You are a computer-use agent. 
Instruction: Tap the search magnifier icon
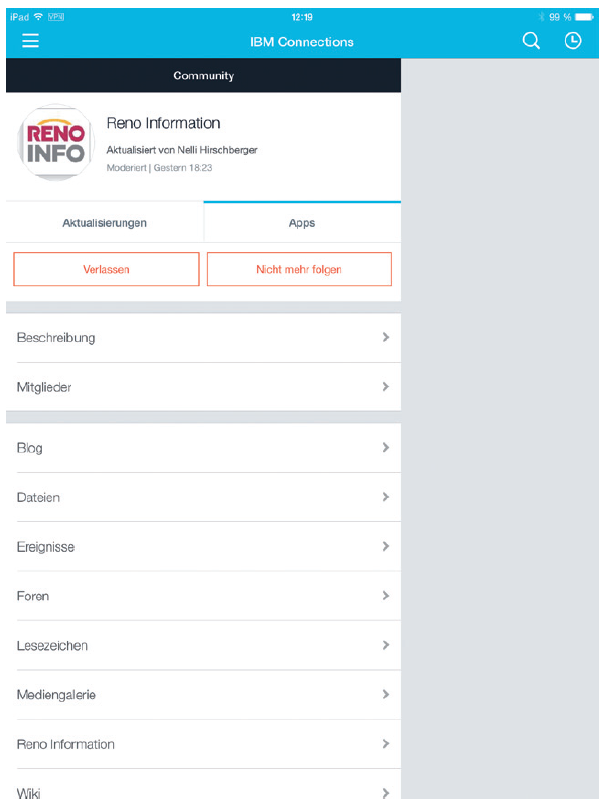coord(531,41)
